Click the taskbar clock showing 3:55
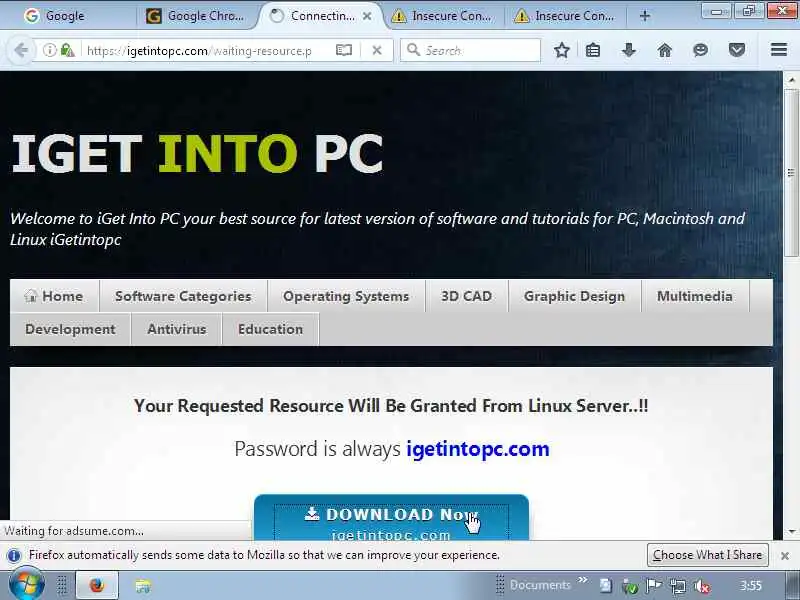 [751, 585]
